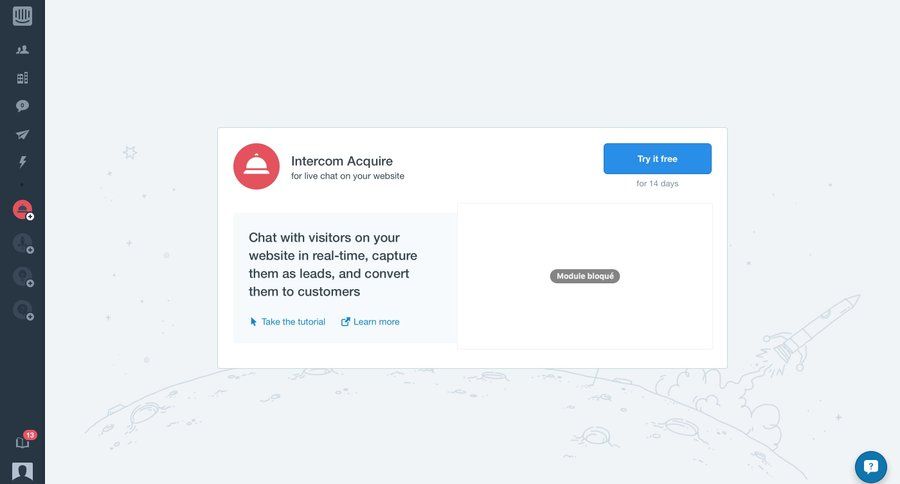Click the large red Intercom Acquire bell logo

pos(256,167)
